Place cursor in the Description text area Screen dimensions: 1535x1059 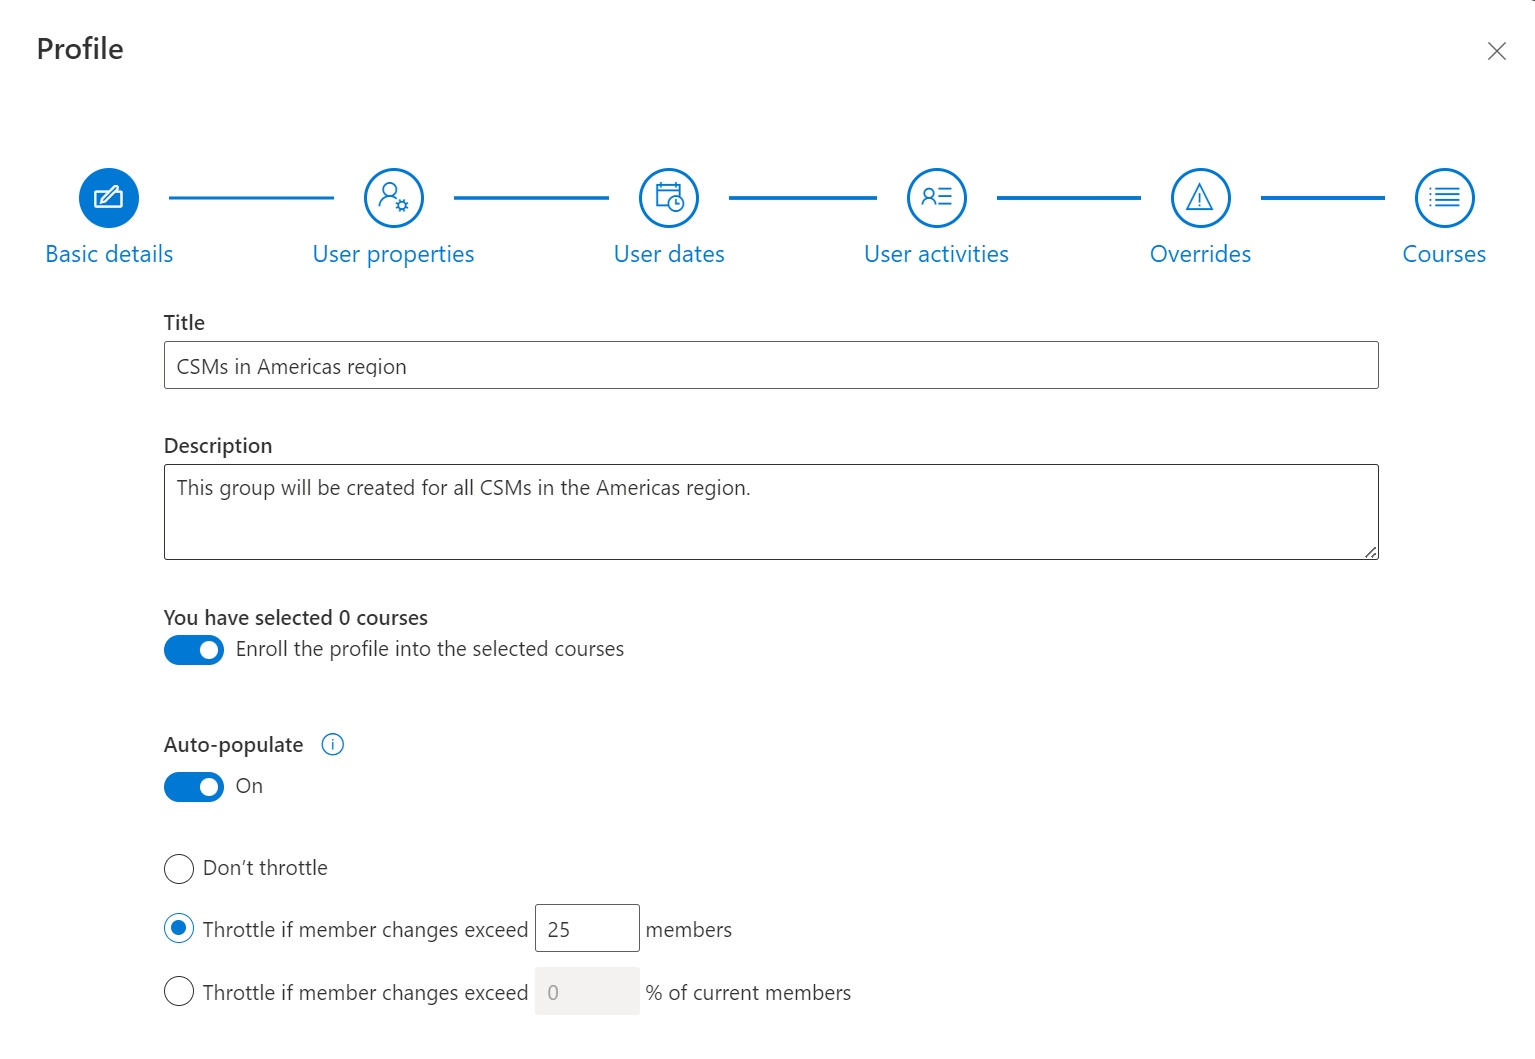[770, 511]
